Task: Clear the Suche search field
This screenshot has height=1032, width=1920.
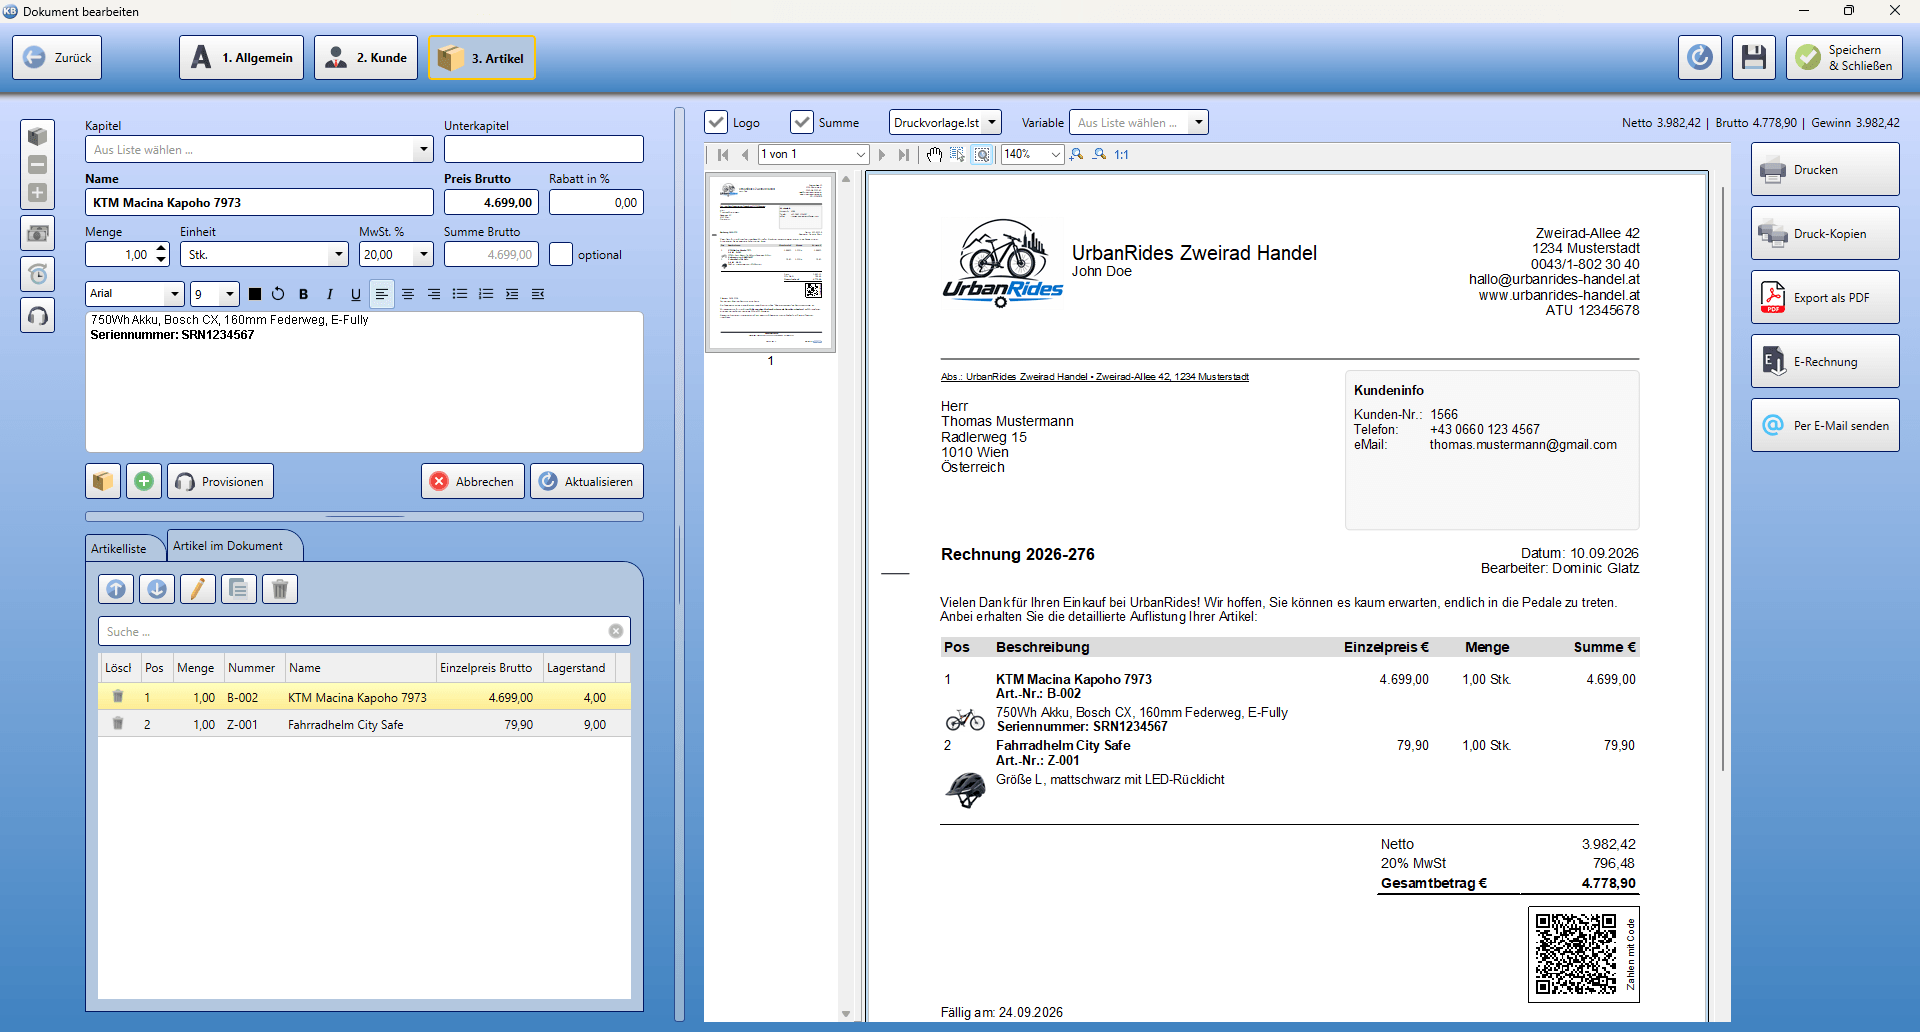Action: (616, 631)
